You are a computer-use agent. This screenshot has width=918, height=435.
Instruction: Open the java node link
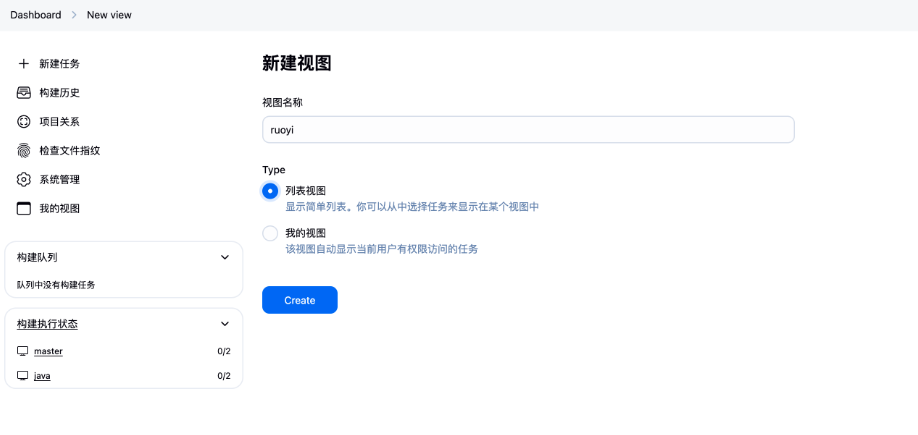42,376
